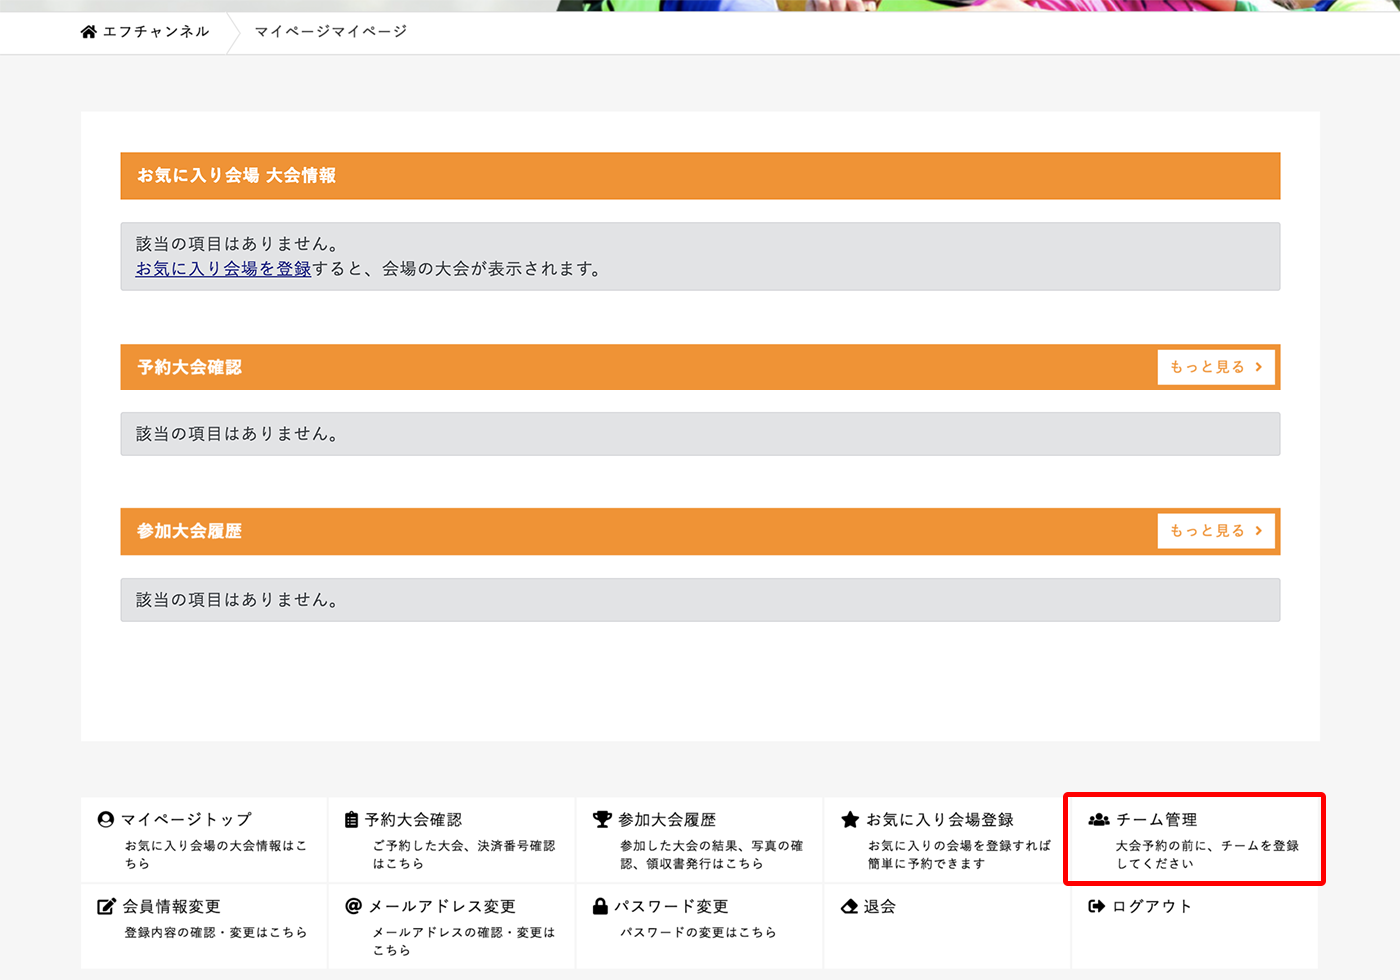Image resolution: width=1400 pixels, height=980 pixels.
Task: Open チーム管理 menu title text
Action: [1156, 819]
